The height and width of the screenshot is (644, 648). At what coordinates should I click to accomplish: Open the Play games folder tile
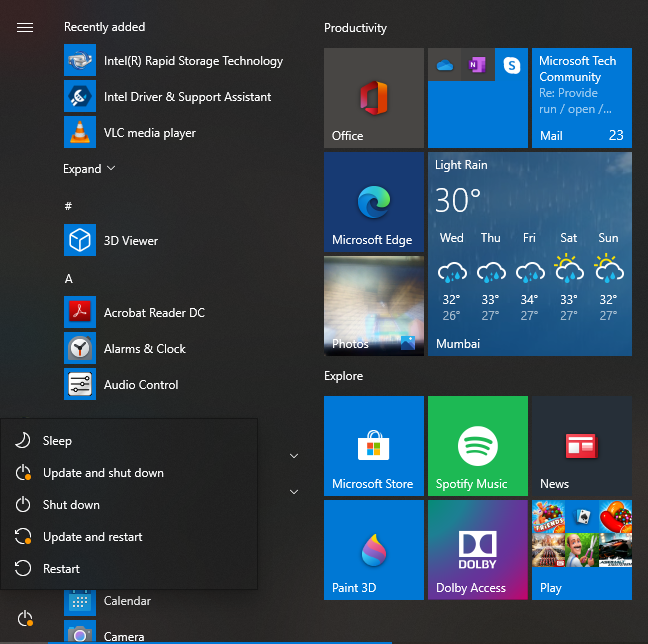point(582,550)
